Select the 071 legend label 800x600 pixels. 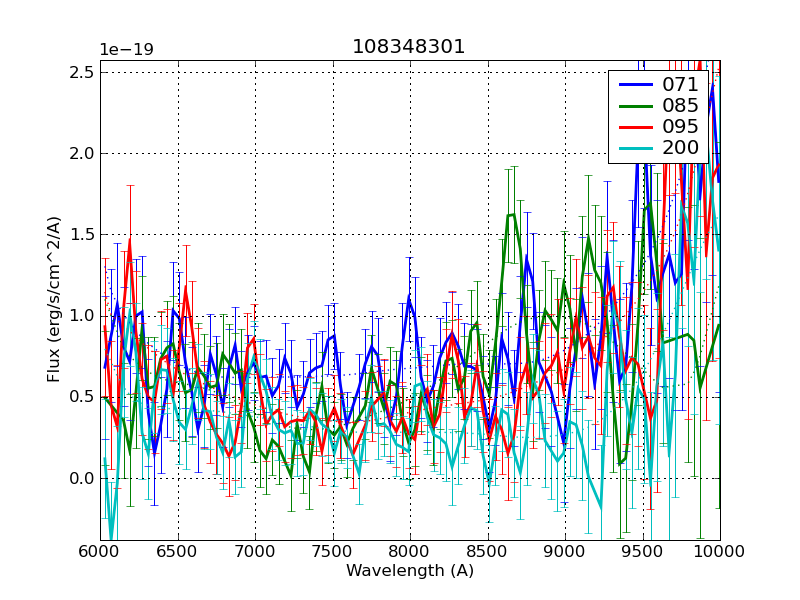pyautogui.click(x=680, y=85)
